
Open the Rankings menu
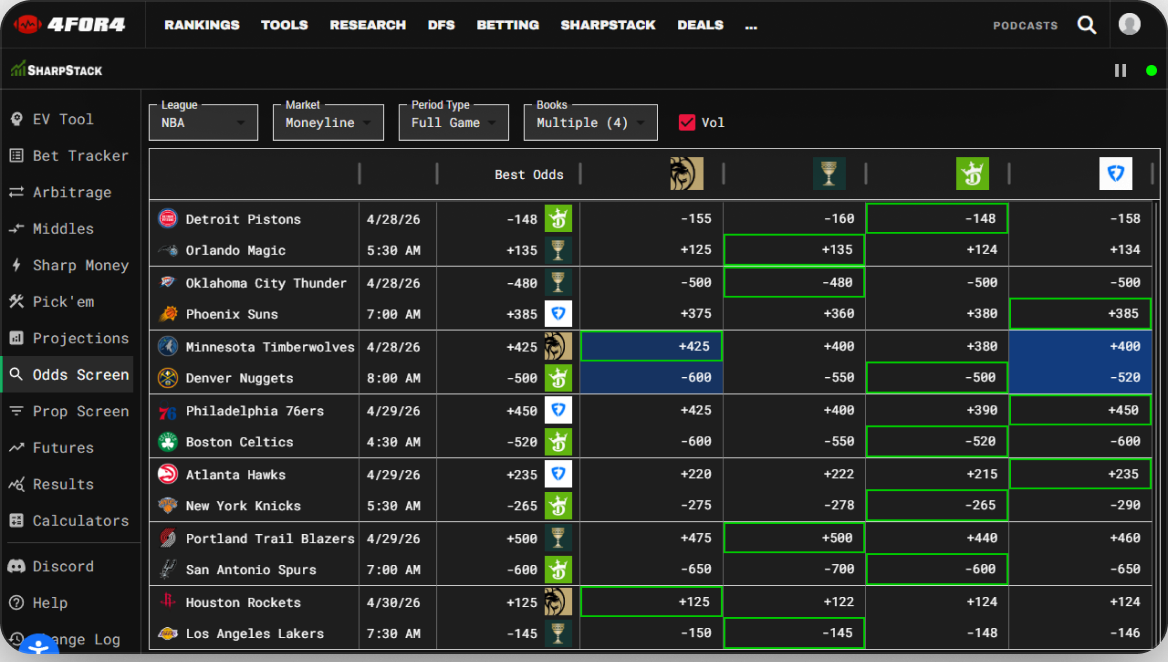[202, 25]
